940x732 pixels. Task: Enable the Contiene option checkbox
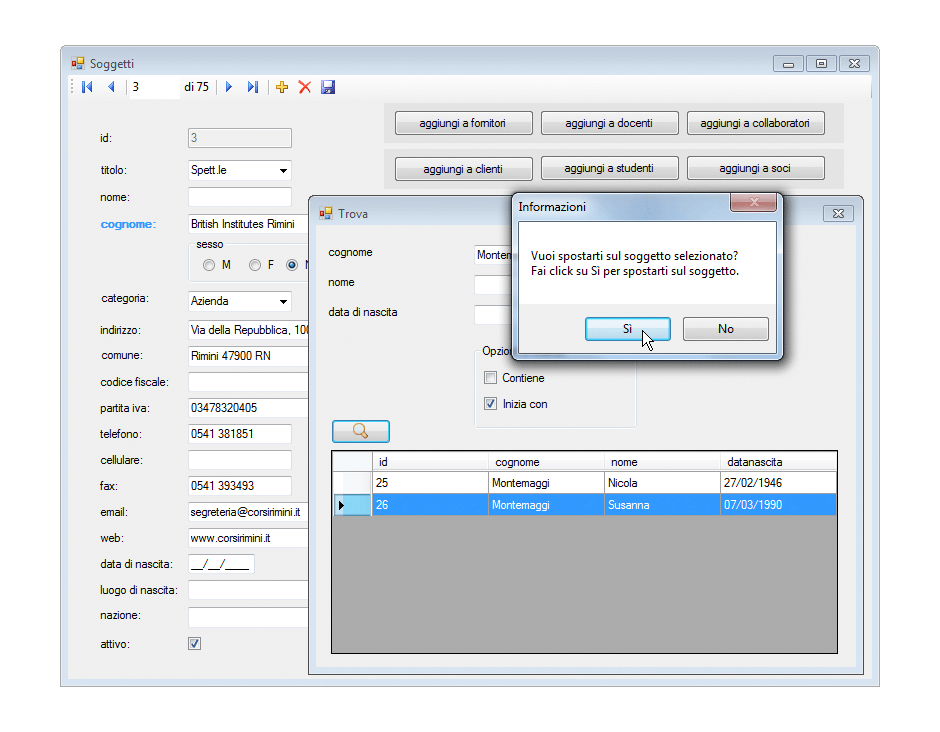(490, 378)
